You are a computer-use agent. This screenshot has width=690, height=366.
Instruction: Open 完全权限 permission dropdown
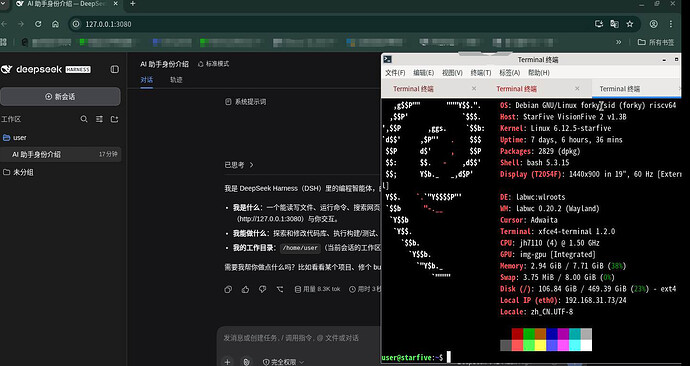pos(283,362)
